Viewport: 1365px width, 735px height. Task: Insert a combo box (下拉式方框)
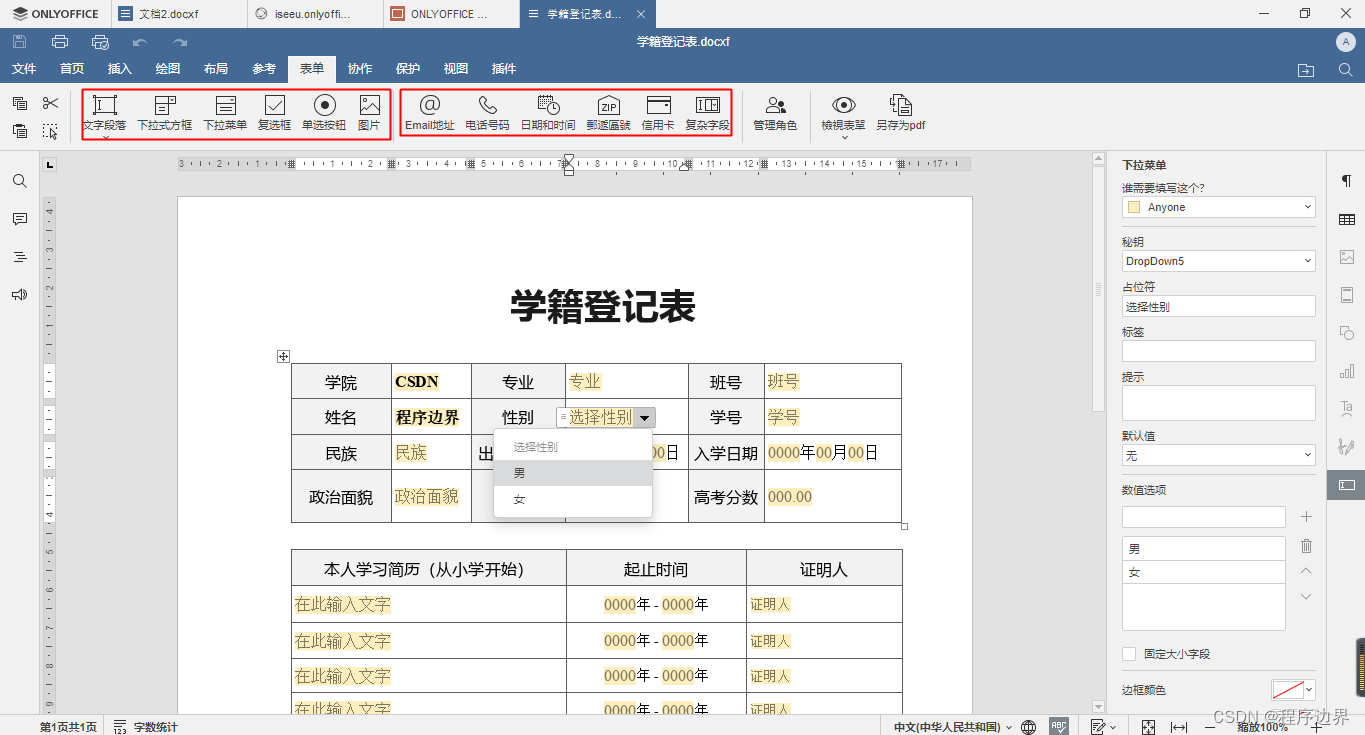point(165,113)
